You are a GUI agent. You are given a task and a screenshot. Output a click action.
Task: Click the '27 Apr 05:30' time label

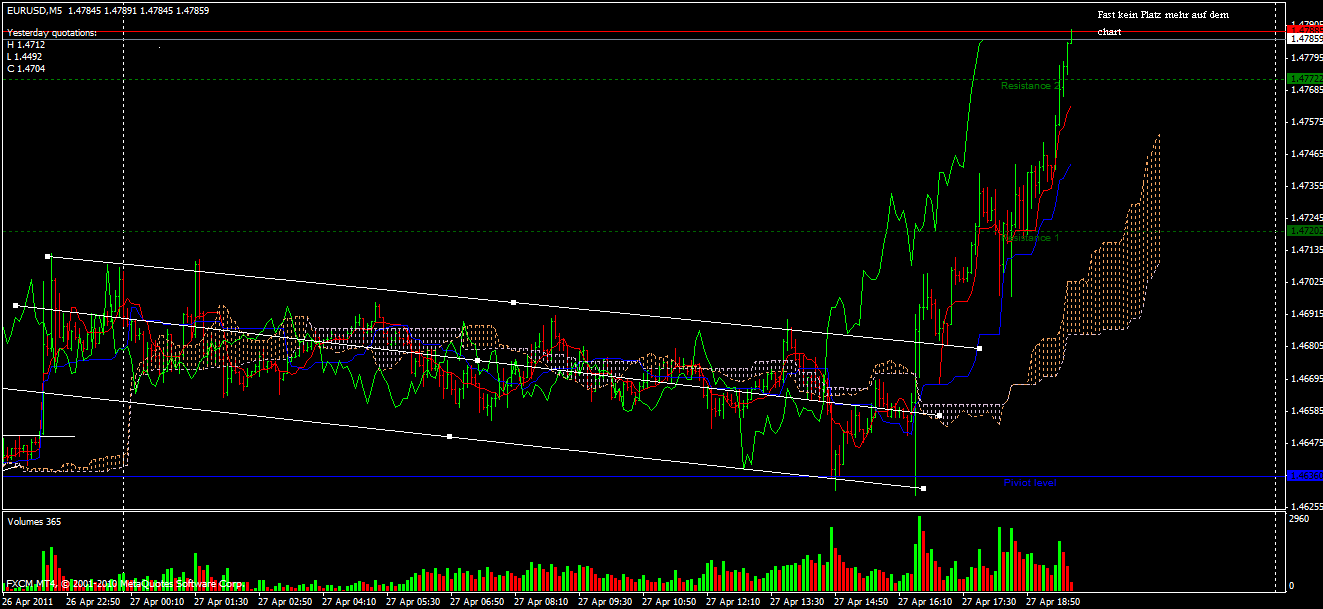pyautogui.click(x=414, y=602)
